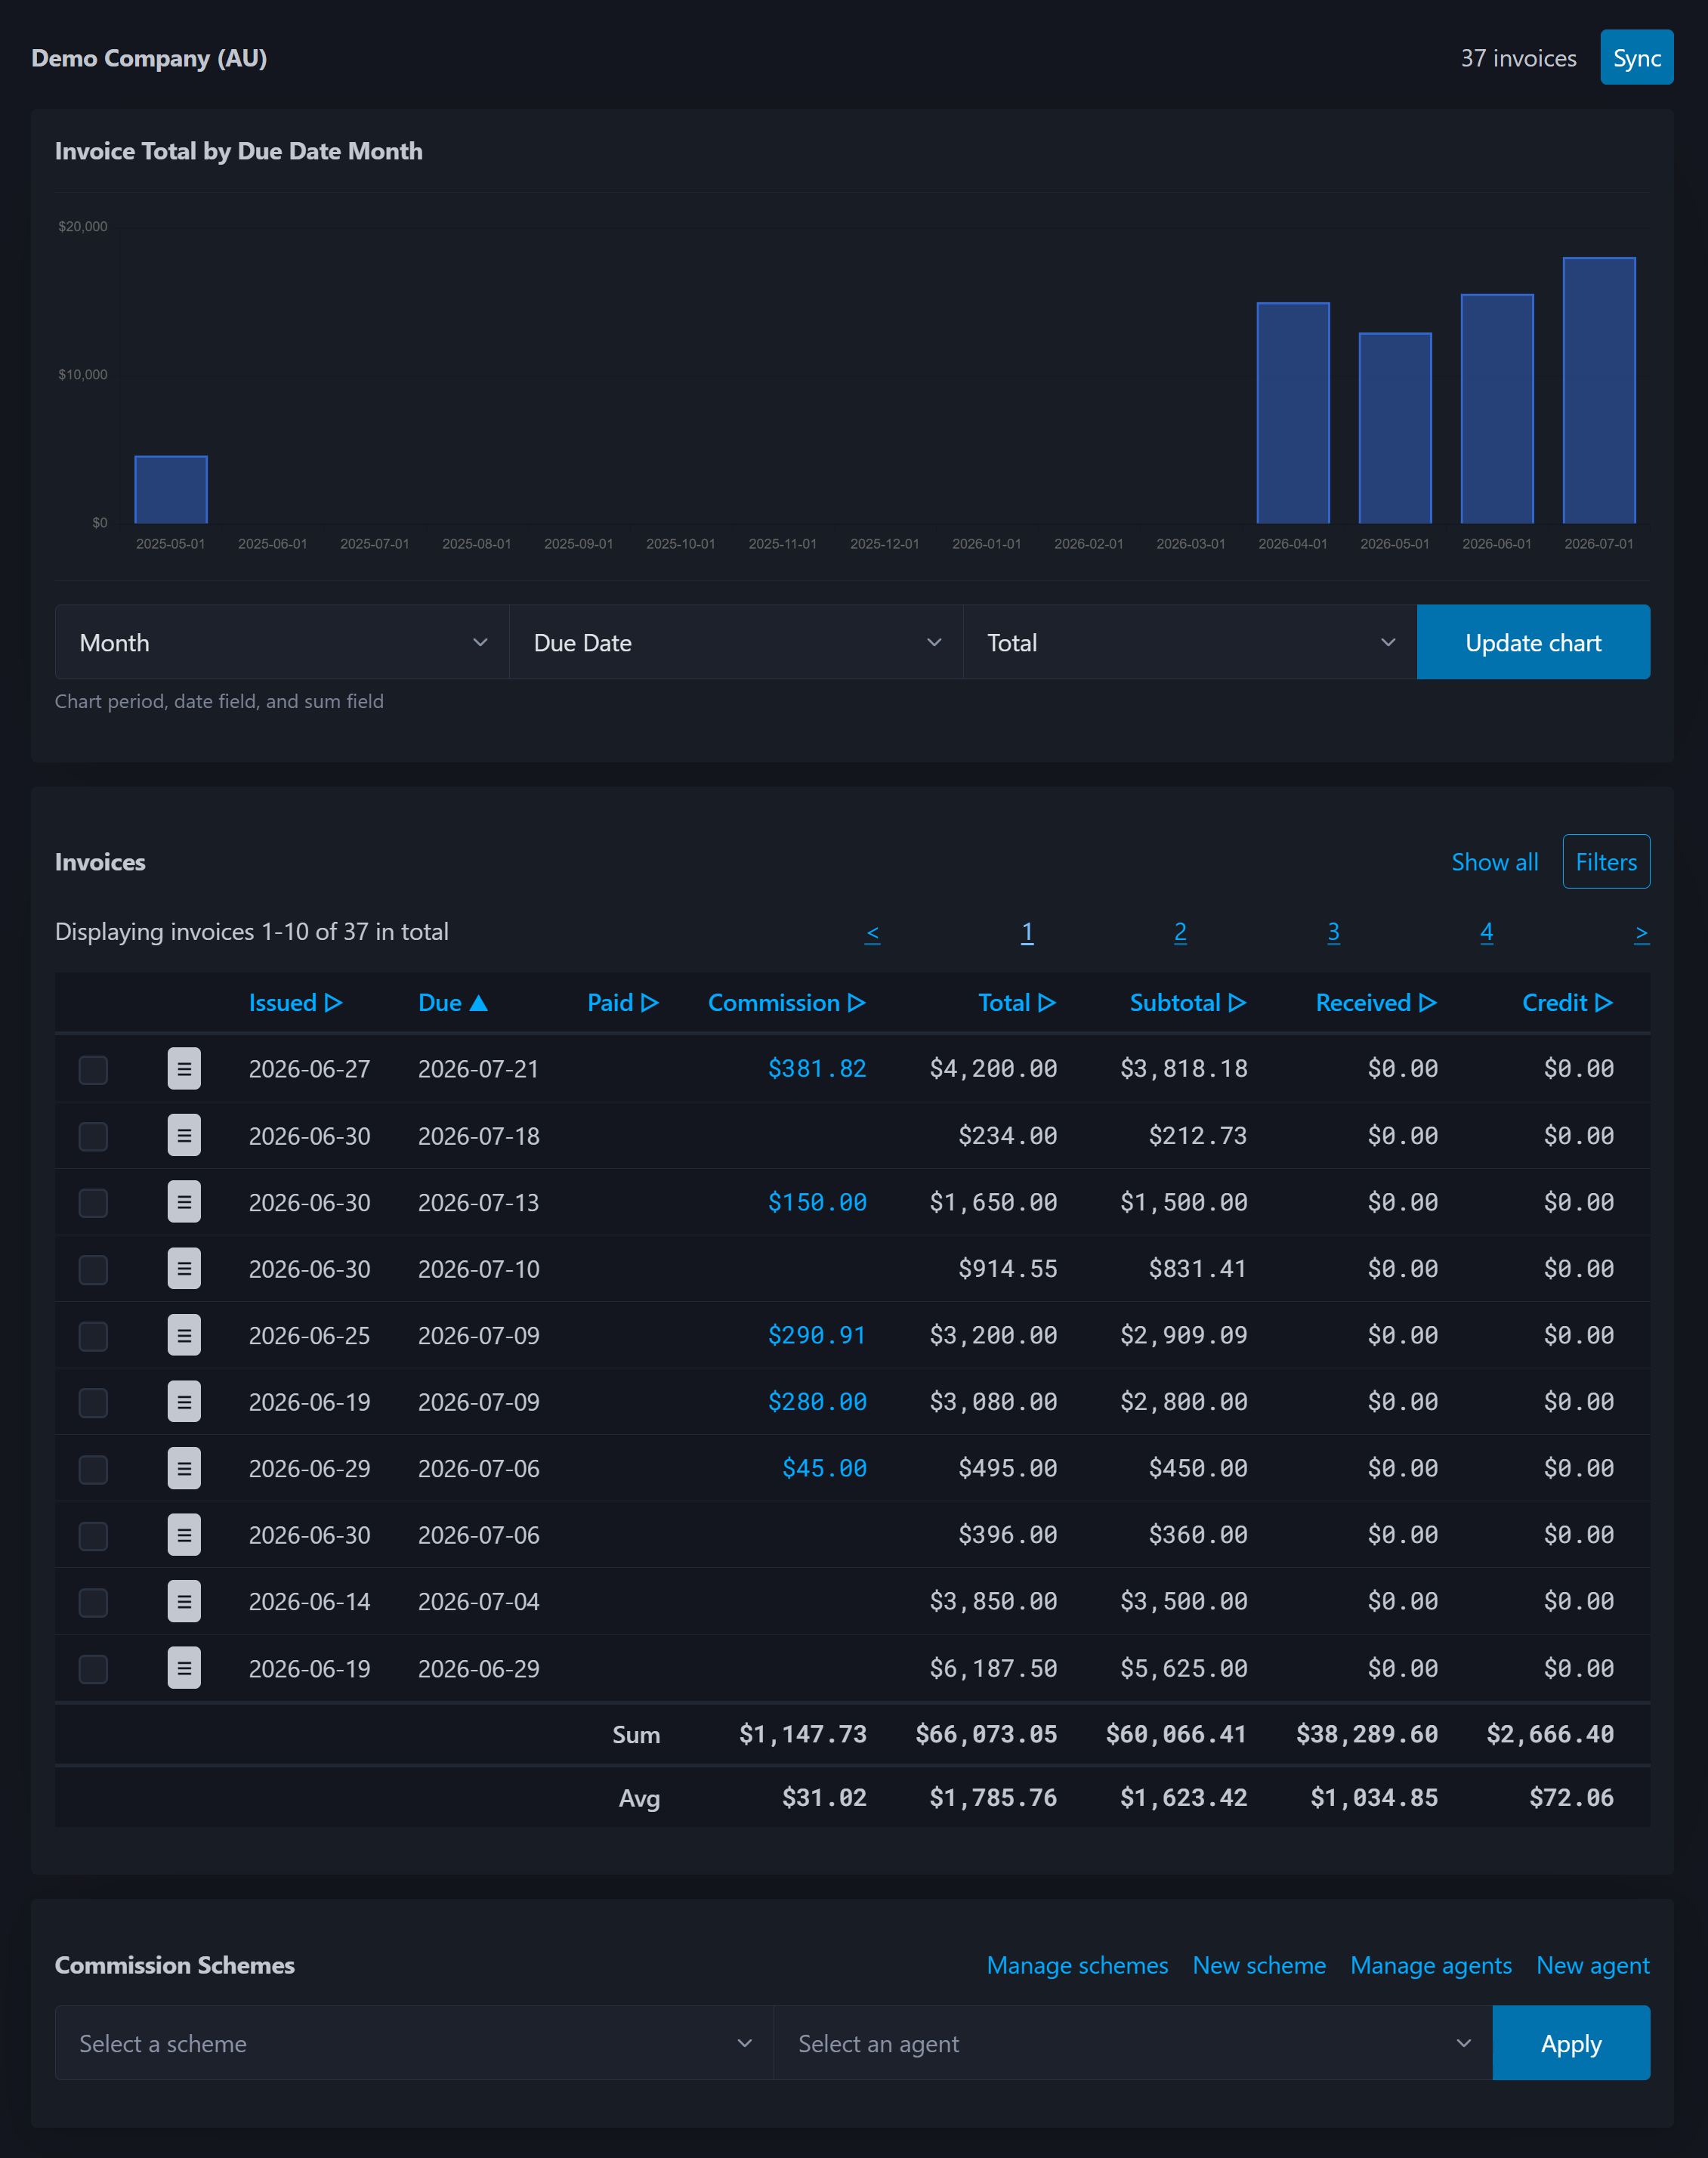This screenshot has height=2158, width=1708.
Task: Select the checkbox for the $4,200.00 invoice
Action: tap(93, 1070)
